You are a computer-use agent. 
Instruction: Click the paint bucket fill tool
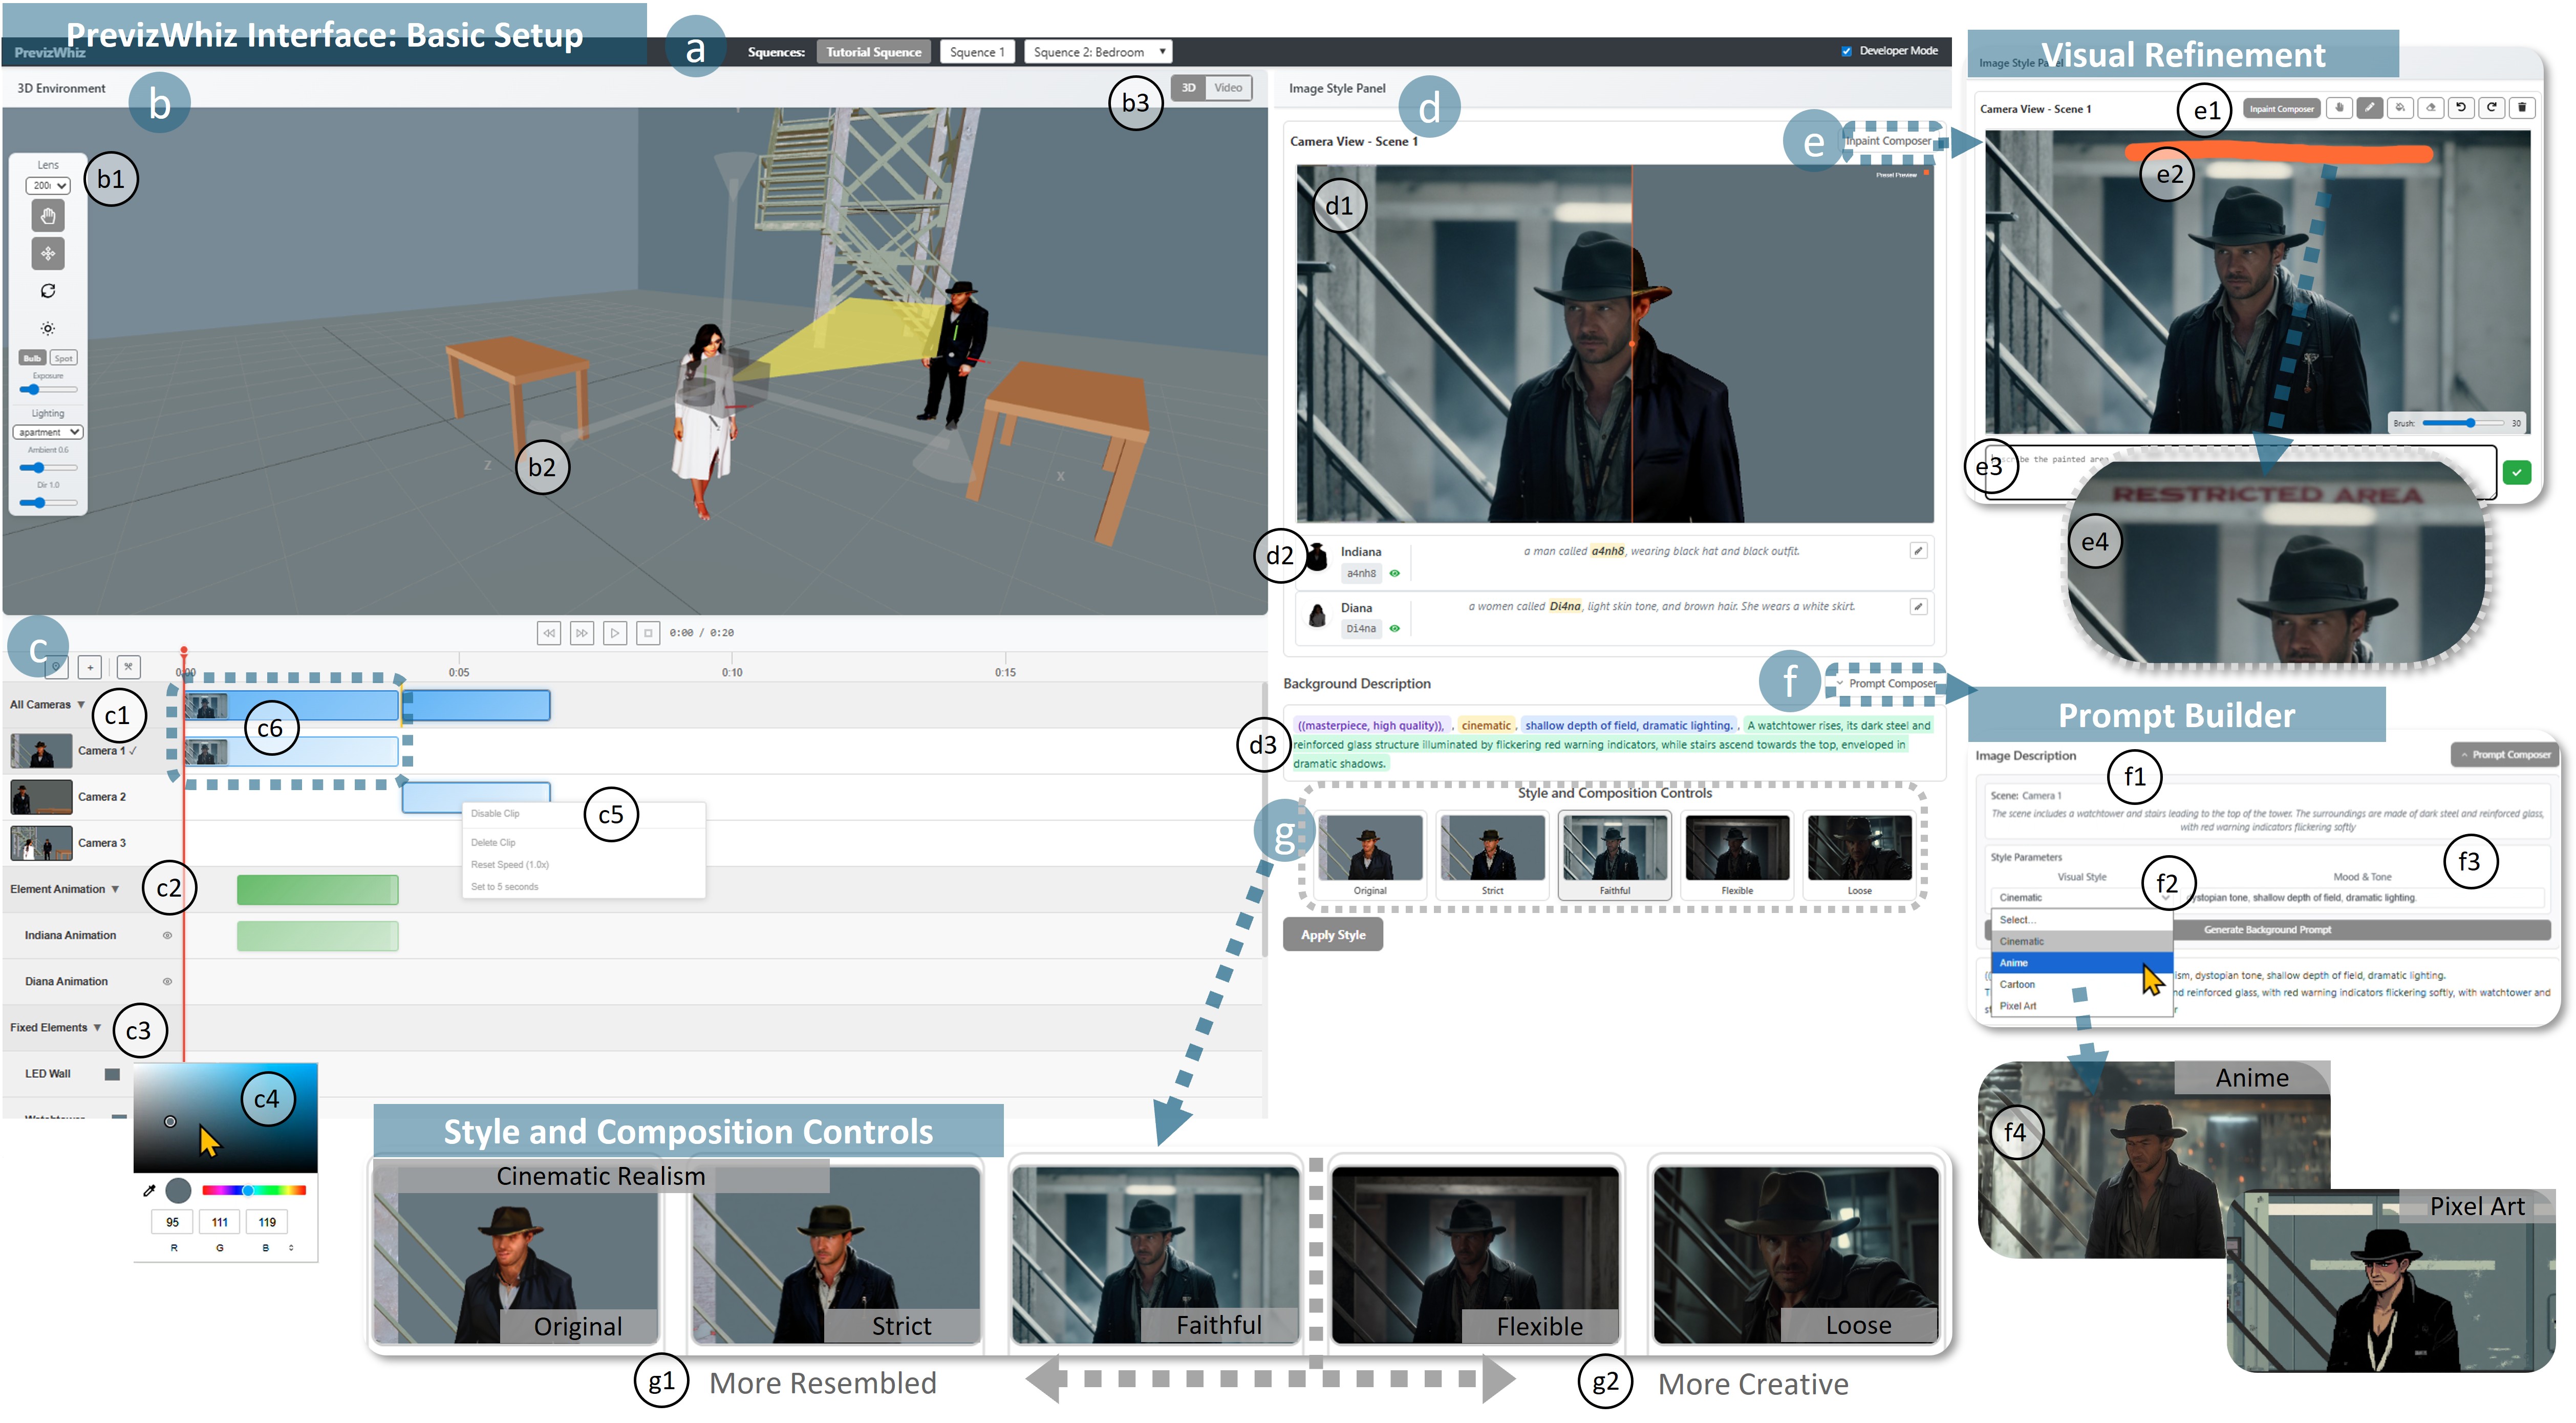pos(2400,108)
